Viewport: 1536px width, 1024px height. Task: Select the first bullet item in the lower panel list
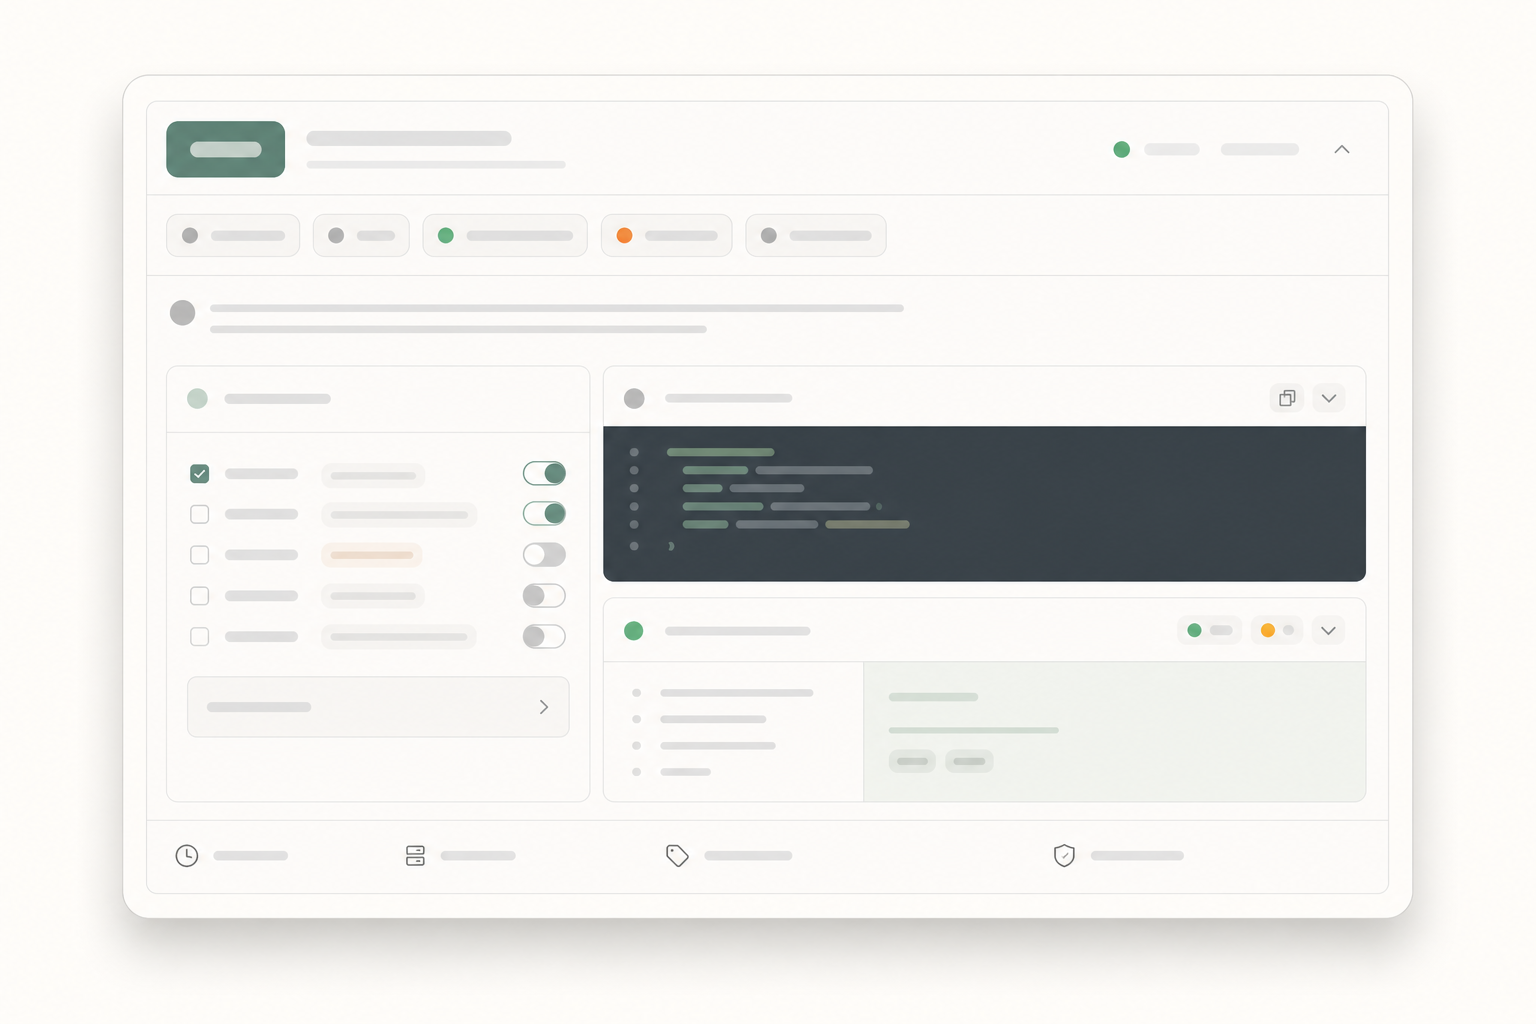tap(722, 693)
